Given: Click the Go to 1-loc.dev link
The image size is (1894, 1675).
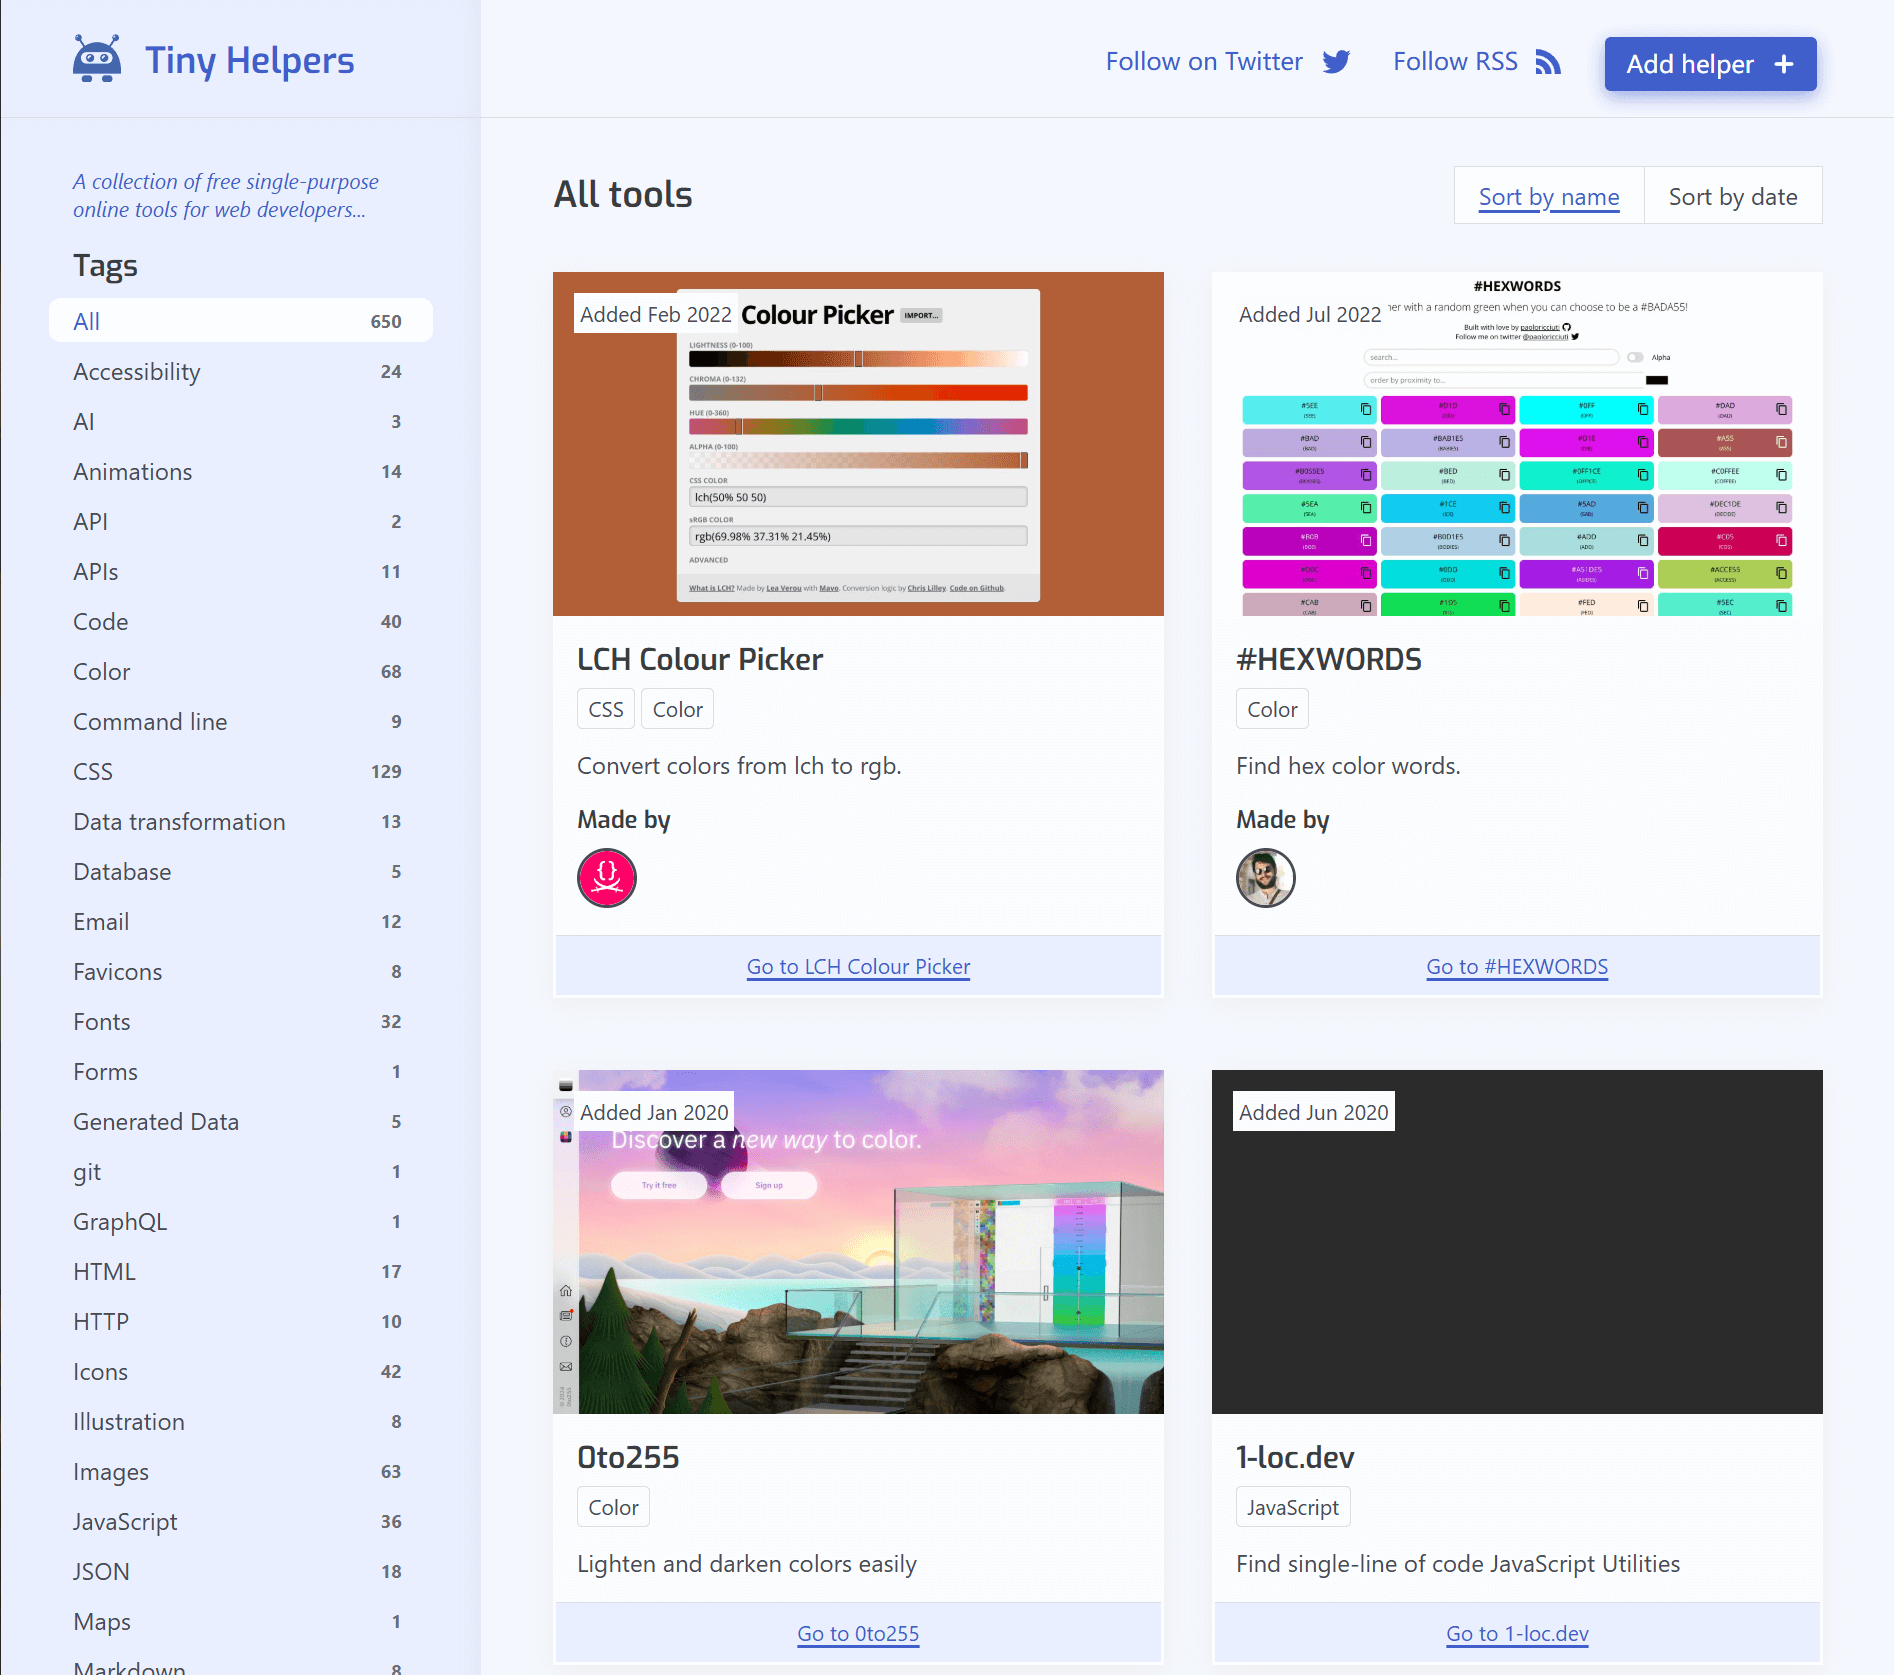Looking at the screenshot, I should pyautogui.click(x=1517, y=1634).
